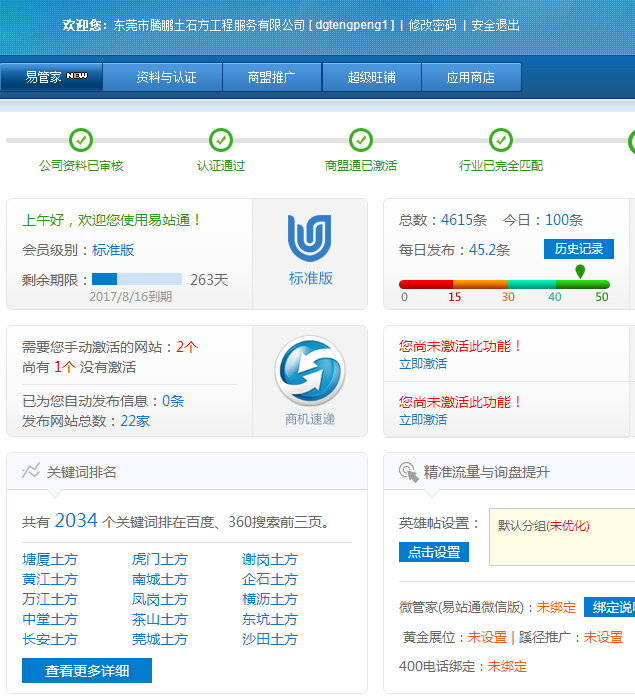Open the 塘厦土方 keyword link
Viewport: 635px width, 698px height.
tap(50, 560)
